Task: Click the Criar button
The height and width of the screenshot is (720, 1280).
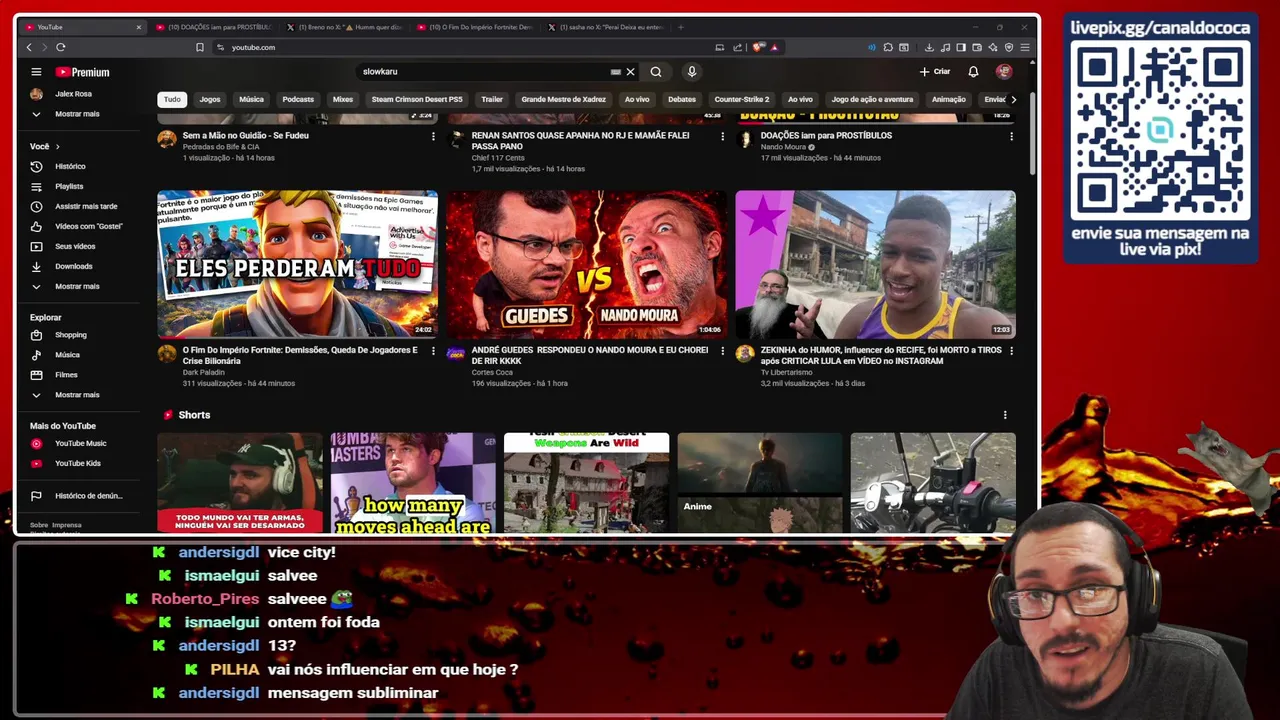Action: click(935, 72)
